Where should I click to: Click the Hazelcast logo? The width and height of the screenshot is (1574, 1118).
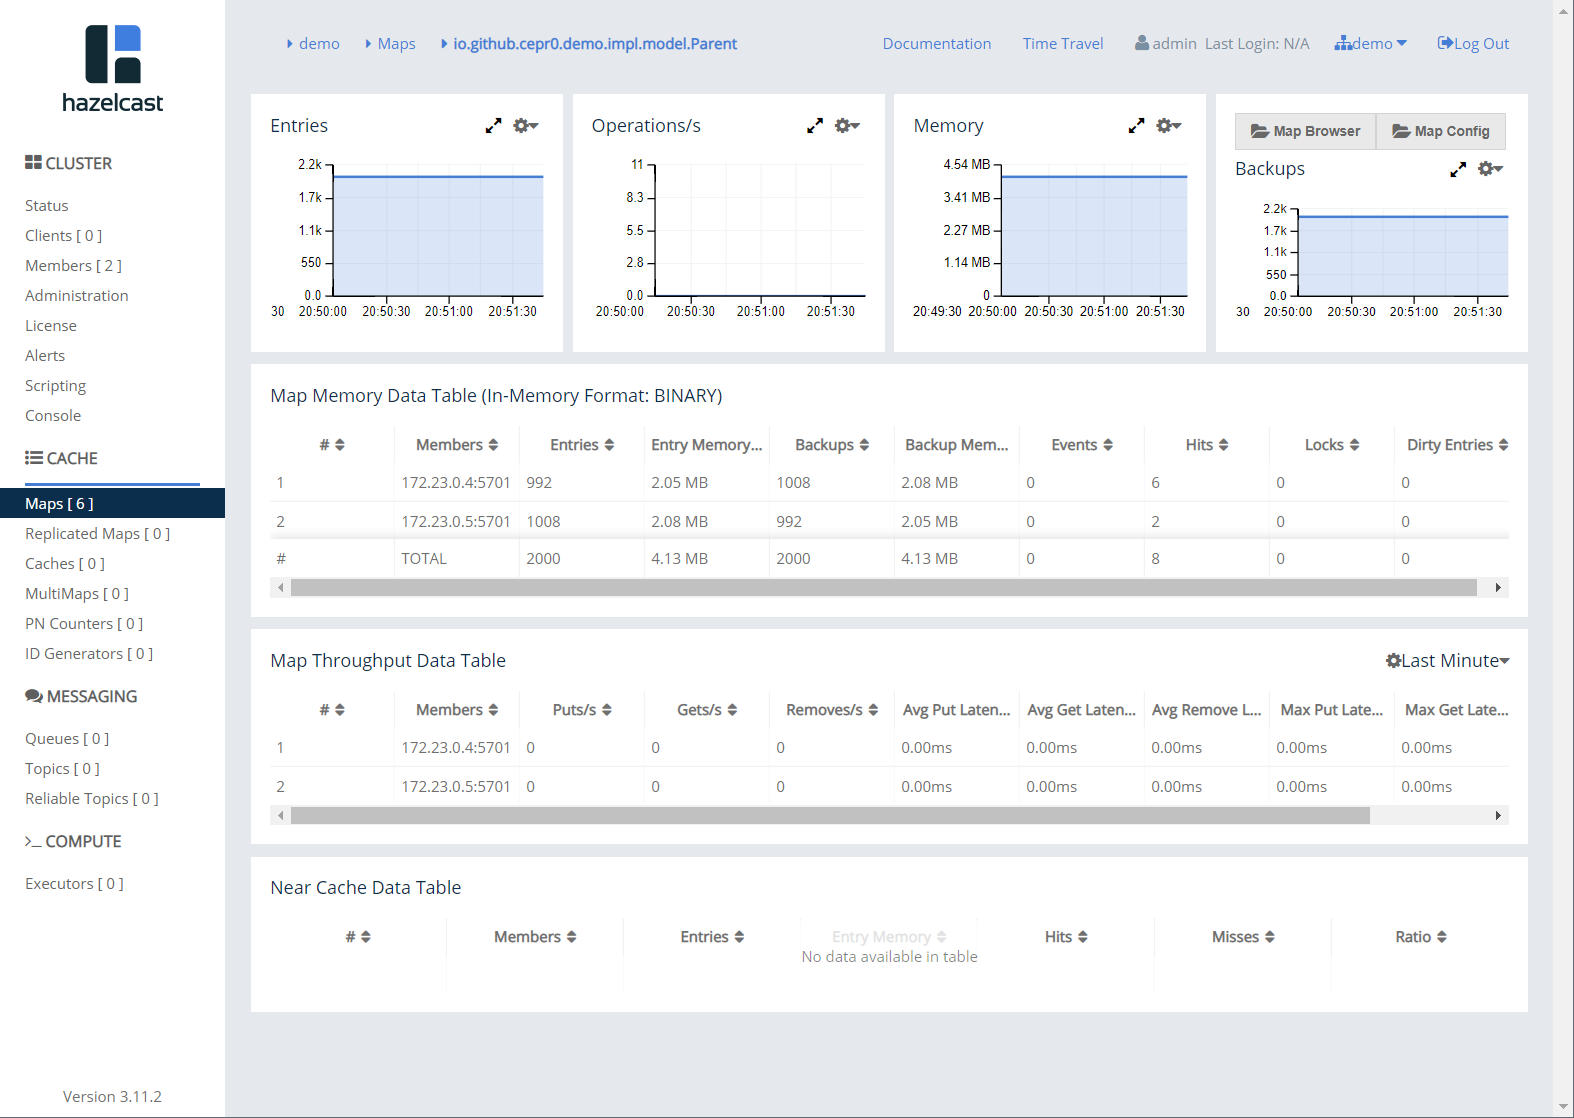(x=113, y=69)
